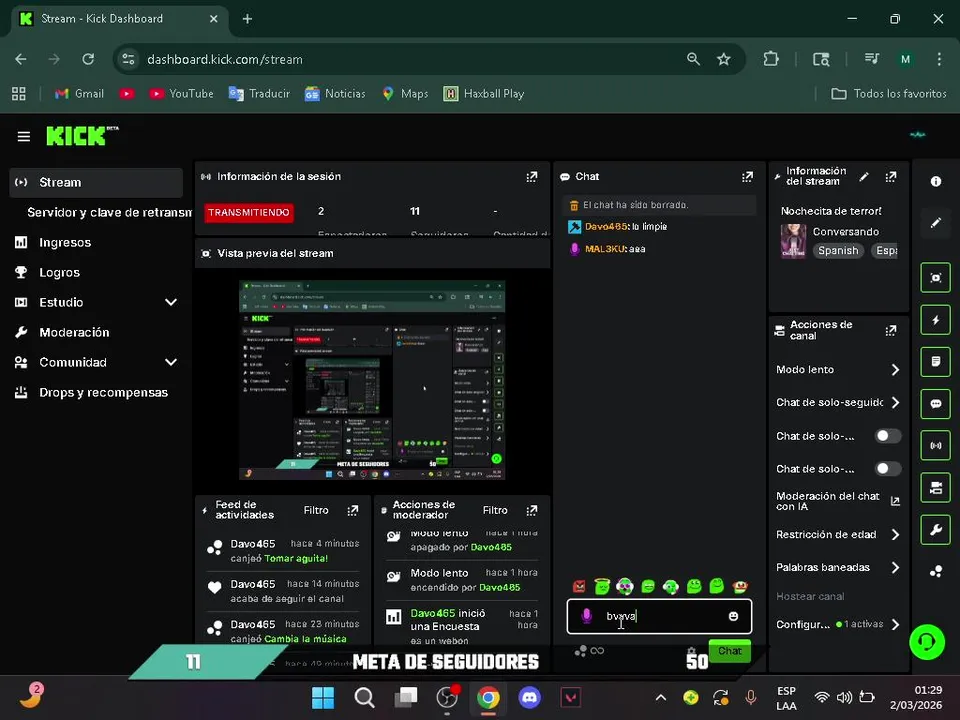Open the Configur... 1 activas row

click(x=837, y=624)
